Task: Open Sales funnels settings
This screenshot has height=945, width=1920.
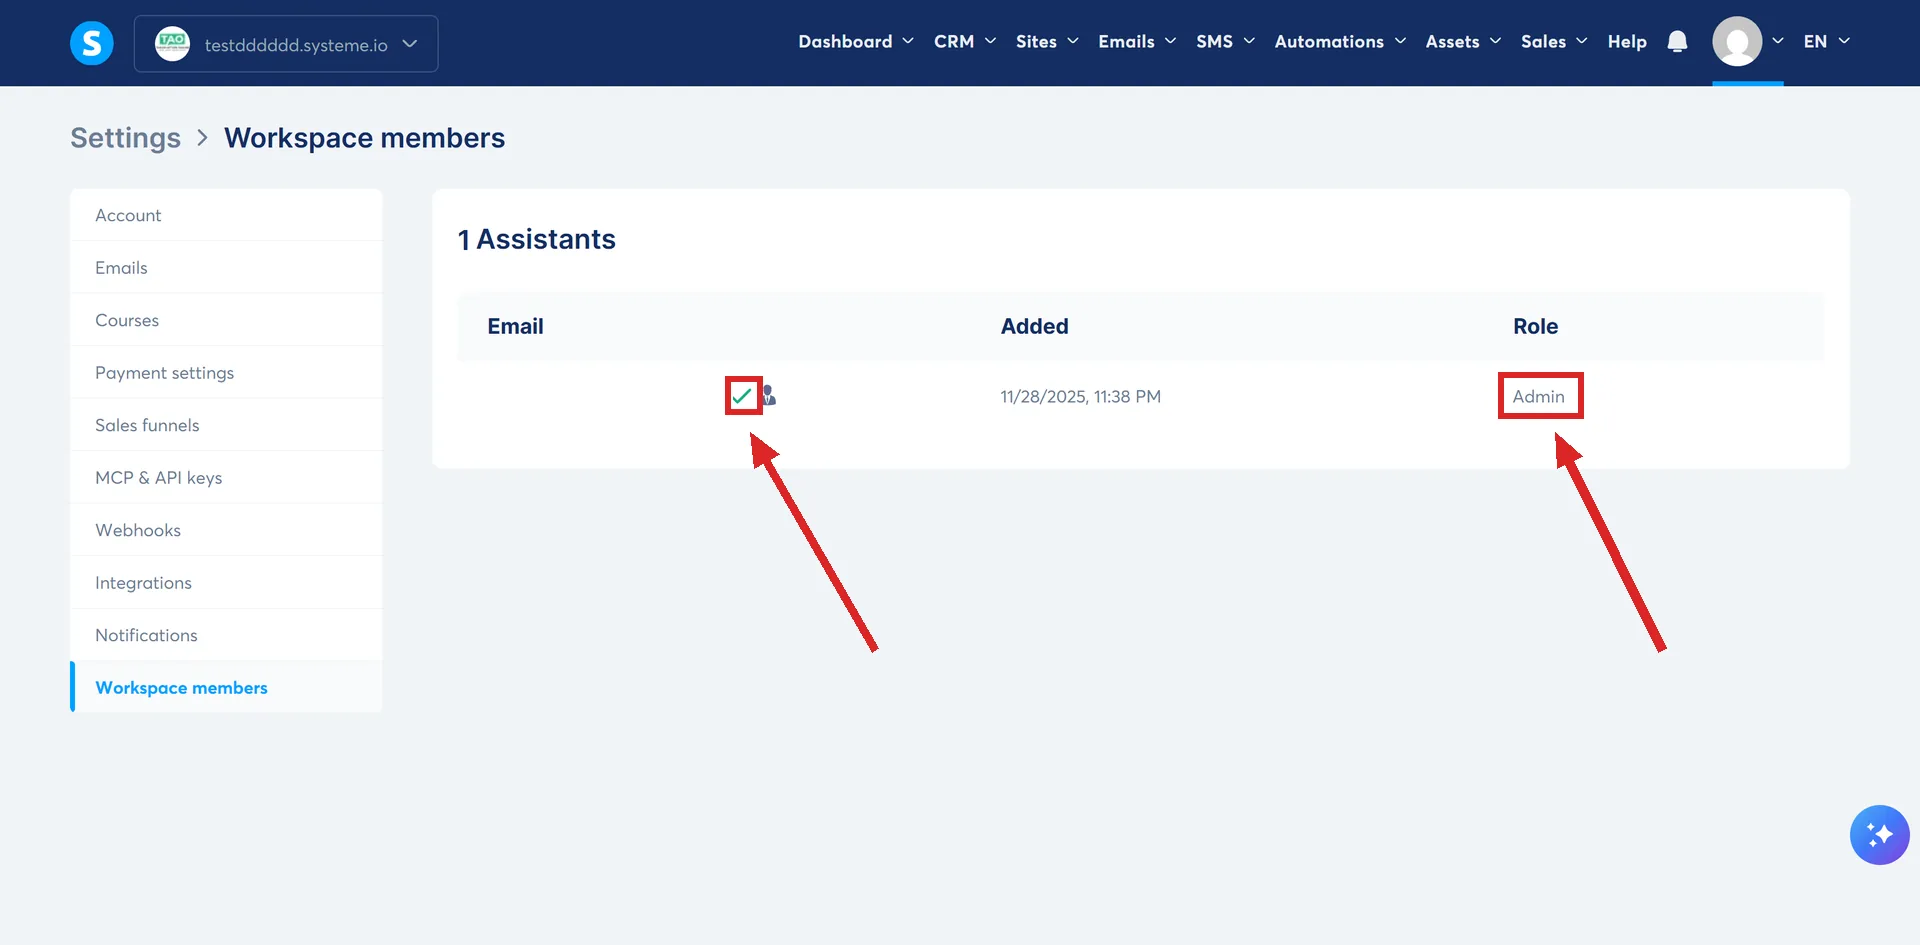Action: tap(226, 425)
